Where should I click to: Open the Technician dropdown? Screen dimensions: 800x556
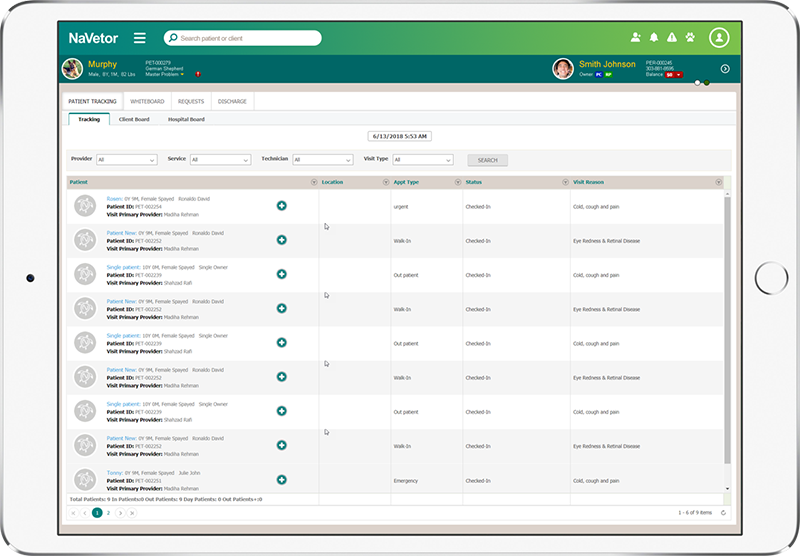(x=322, y=160)
